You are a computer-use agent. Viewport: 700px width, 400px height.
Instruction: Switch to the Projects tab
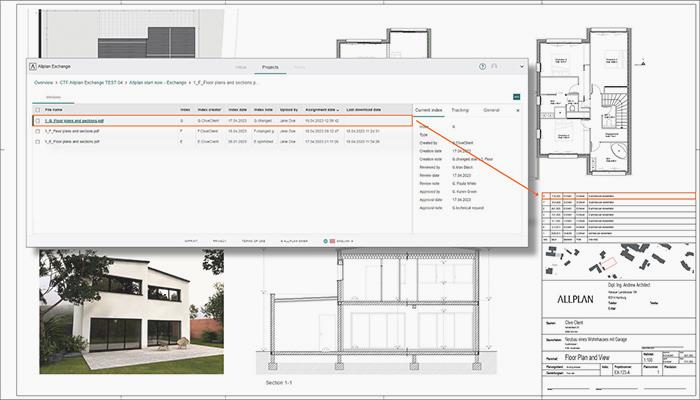point(270,67)
